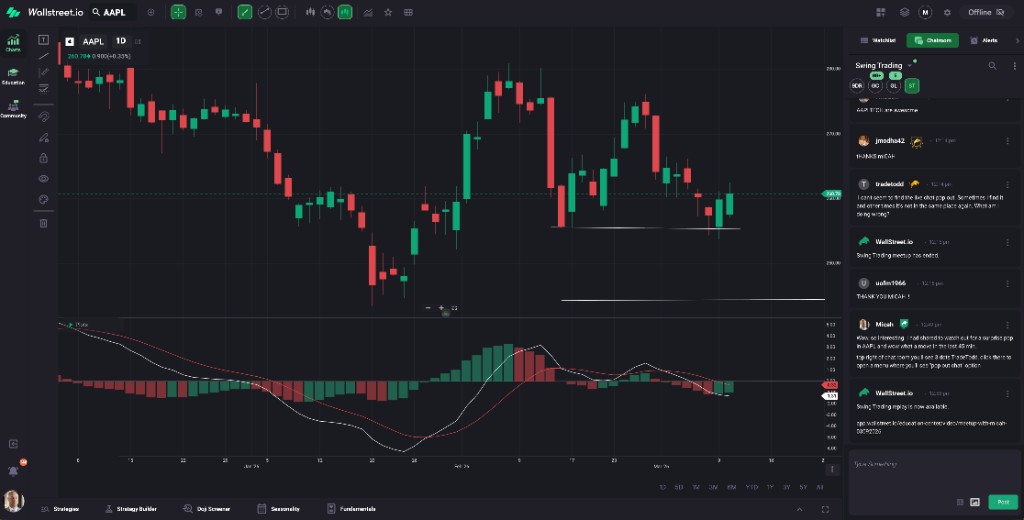Select the line tool in left toolbar
Screen dimensions: 1024x520
[x=44, y=56]
